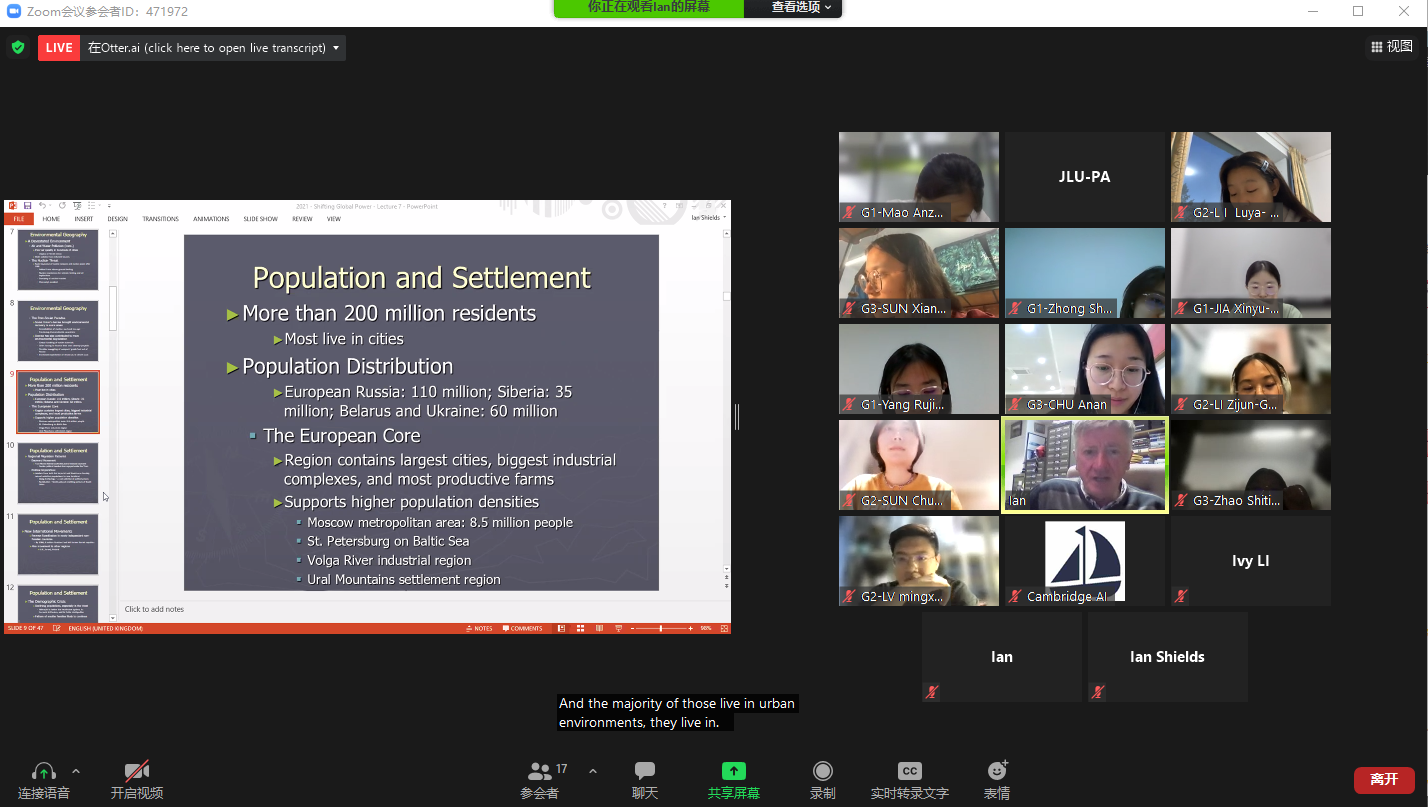Click the green encryption shield icon
1428x807 pixels.
(18, 47)
